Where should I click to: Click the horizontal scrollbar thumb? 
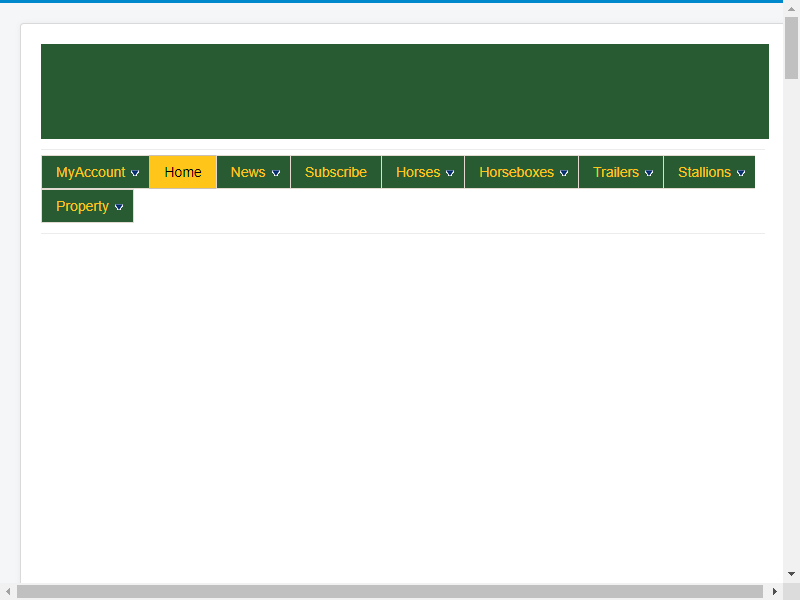(390, 592)
